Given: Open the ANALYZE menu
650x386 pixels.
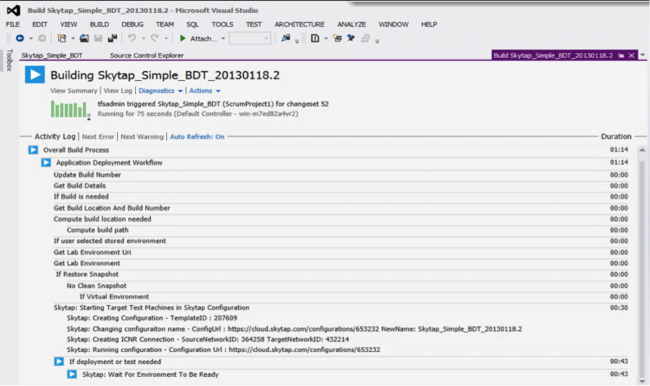Looking at the screenshot, I should 352,24.
